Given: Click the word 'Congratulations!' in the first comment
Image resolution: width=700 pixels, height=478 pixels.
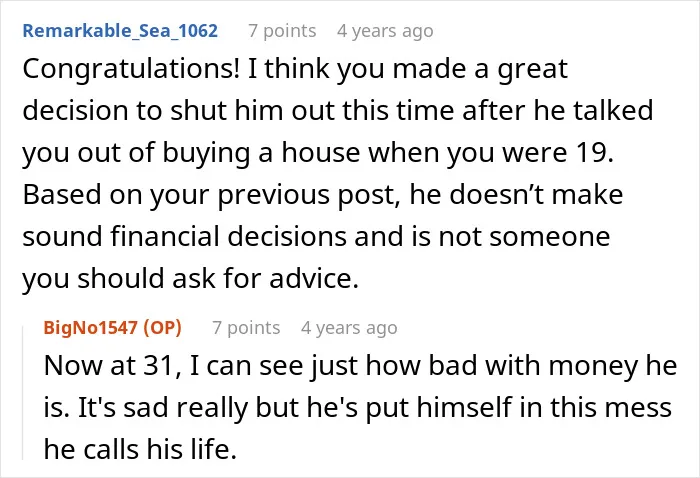Looking at the screenshot, I should click(131, 70).
